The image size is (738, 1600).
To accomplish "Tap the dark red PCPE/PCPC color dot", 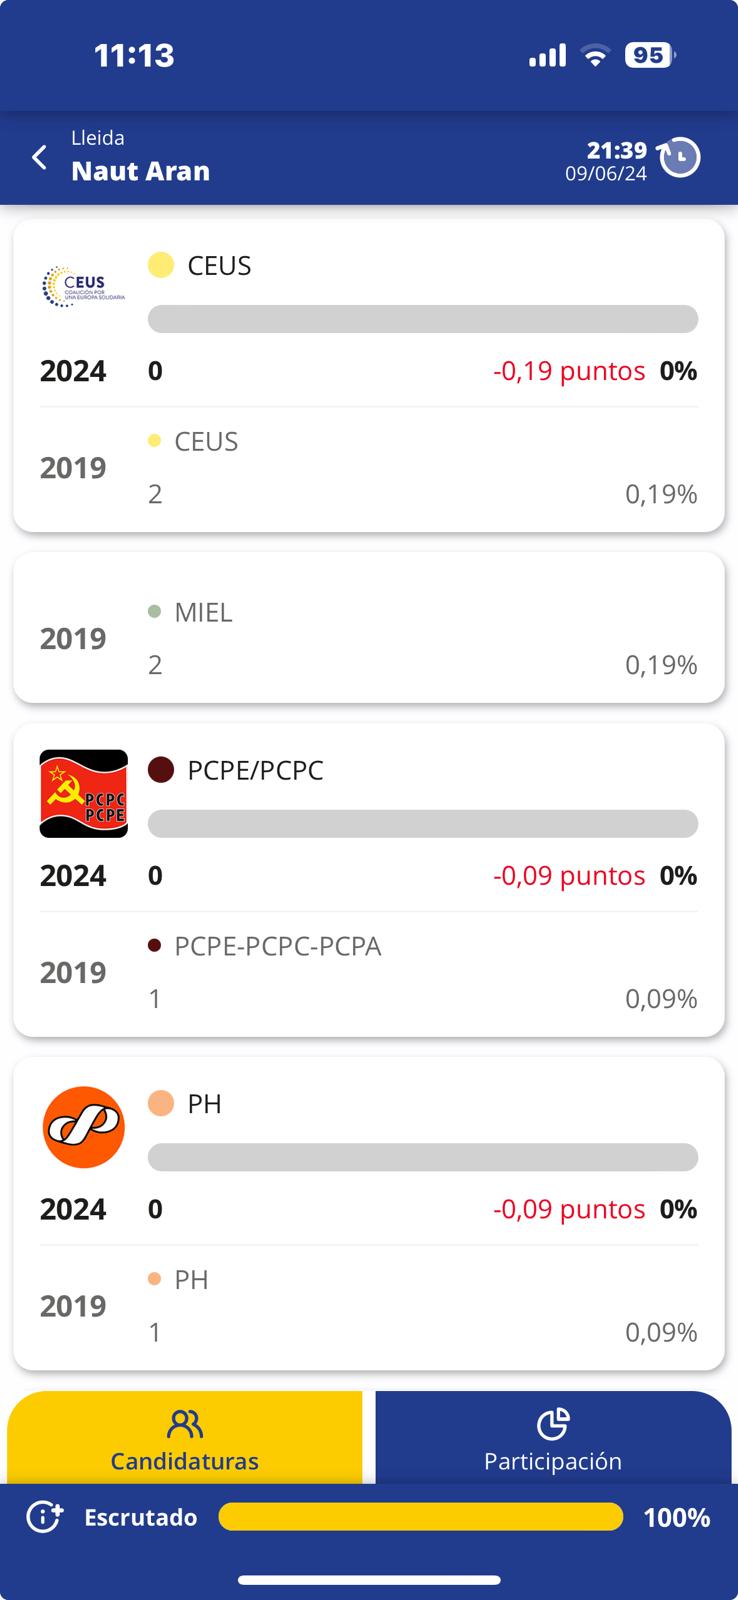I will pos(161,770).
